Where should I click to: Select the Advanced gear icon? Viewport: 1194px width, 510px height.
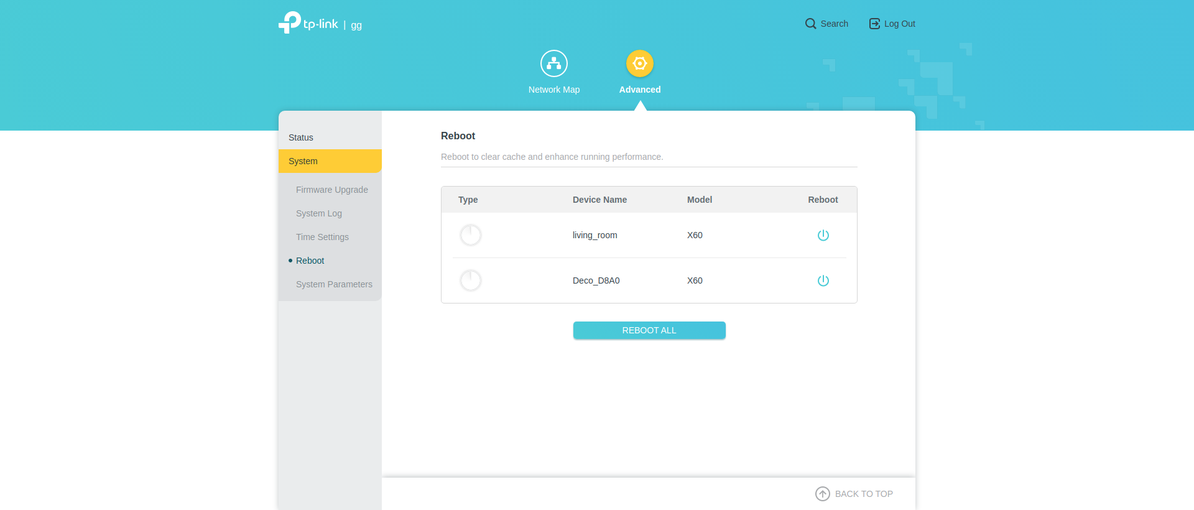[x=640, y=64]
